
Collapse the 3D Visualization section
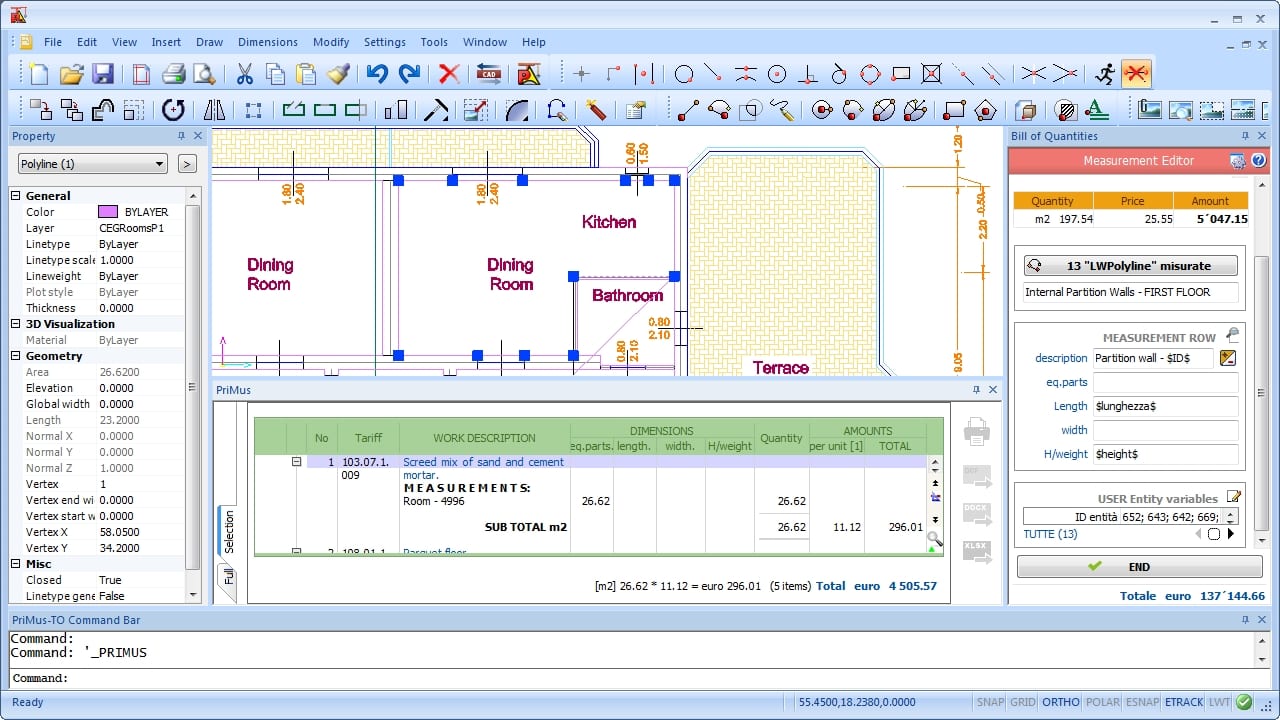(x=16, y=324)
